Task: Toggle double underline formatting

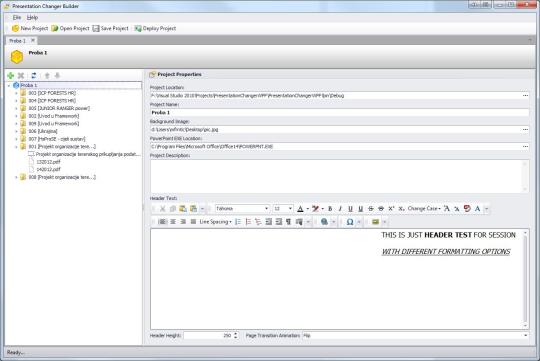Action: coord(361,209)
